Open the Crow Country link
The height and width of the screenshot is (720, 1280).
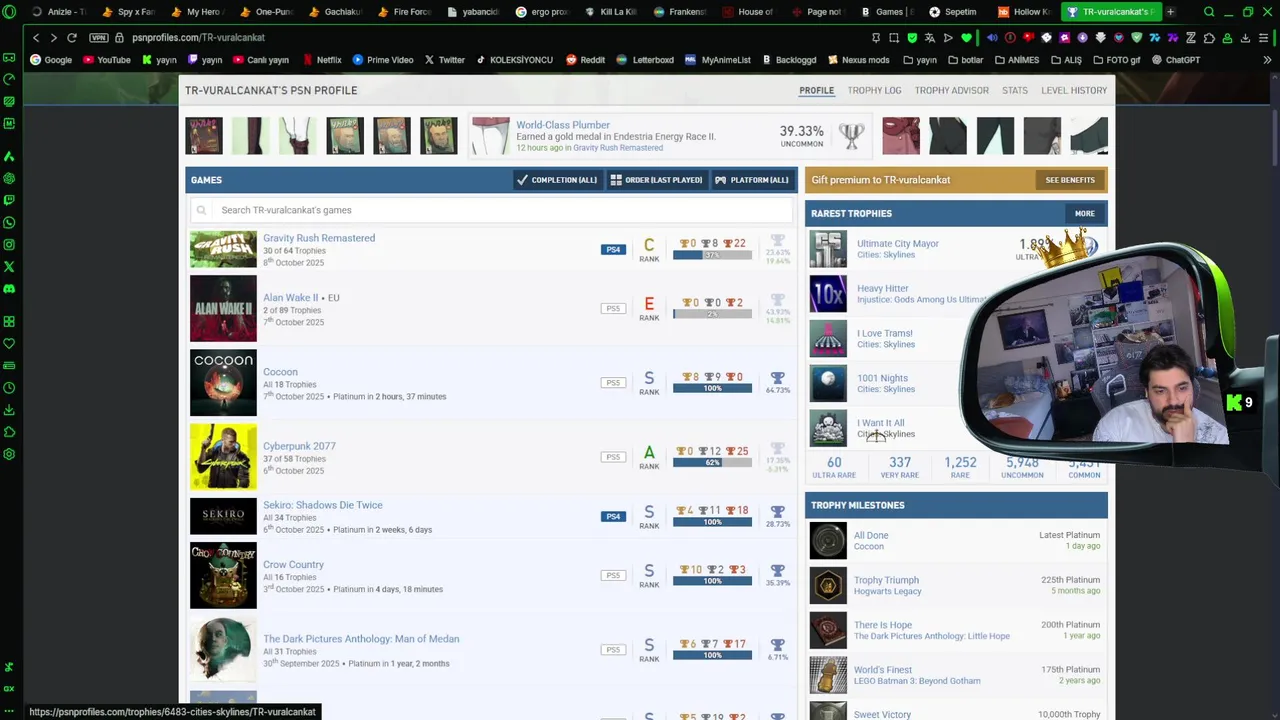pos(293,564)
